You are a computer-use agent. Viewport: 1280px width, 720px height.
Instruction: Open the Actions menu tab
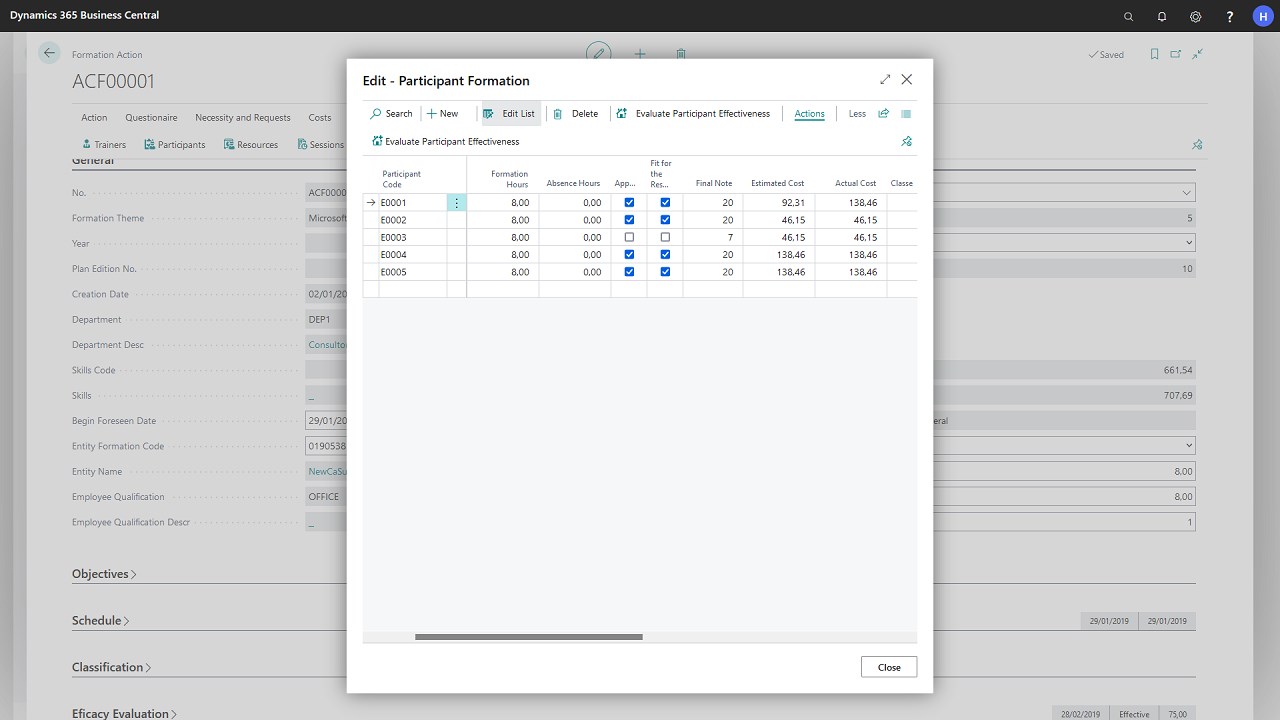click(x=809, y=114)
